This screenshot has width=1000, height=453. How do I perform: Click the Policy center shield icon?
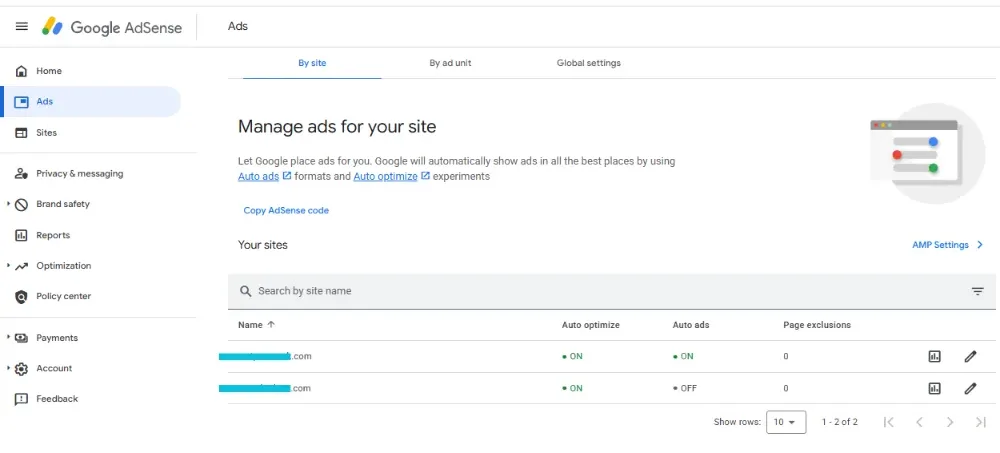click(21, 296)
